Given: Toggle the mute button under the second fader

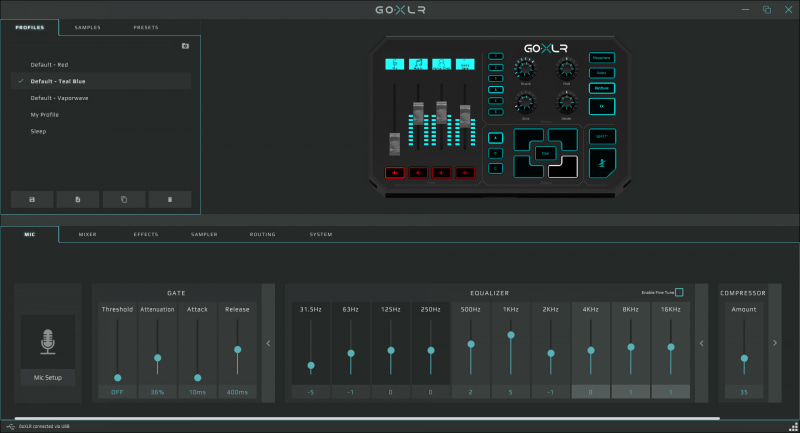Looking at the screenshot, I should tap(418, 173).
